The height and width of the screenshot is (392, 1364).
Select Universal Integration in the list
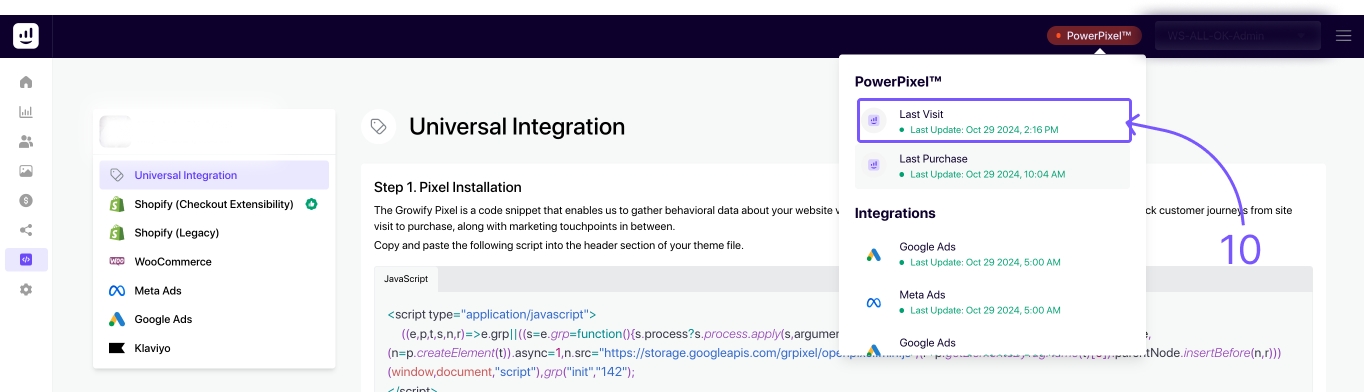[x=214, y=175]
